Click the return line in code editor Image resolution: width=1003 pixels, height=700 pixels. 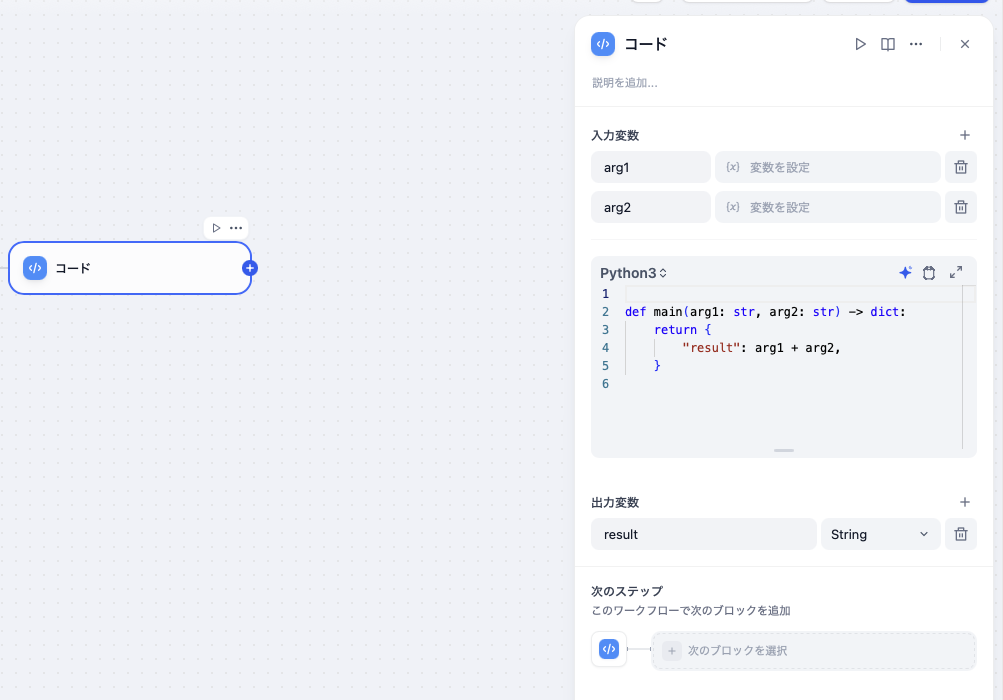[x=683, y=330]
